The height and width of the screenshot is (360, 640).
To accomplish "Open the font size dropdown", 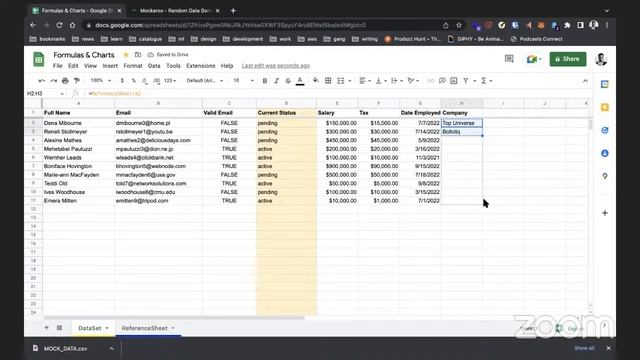I will point(243,81).
